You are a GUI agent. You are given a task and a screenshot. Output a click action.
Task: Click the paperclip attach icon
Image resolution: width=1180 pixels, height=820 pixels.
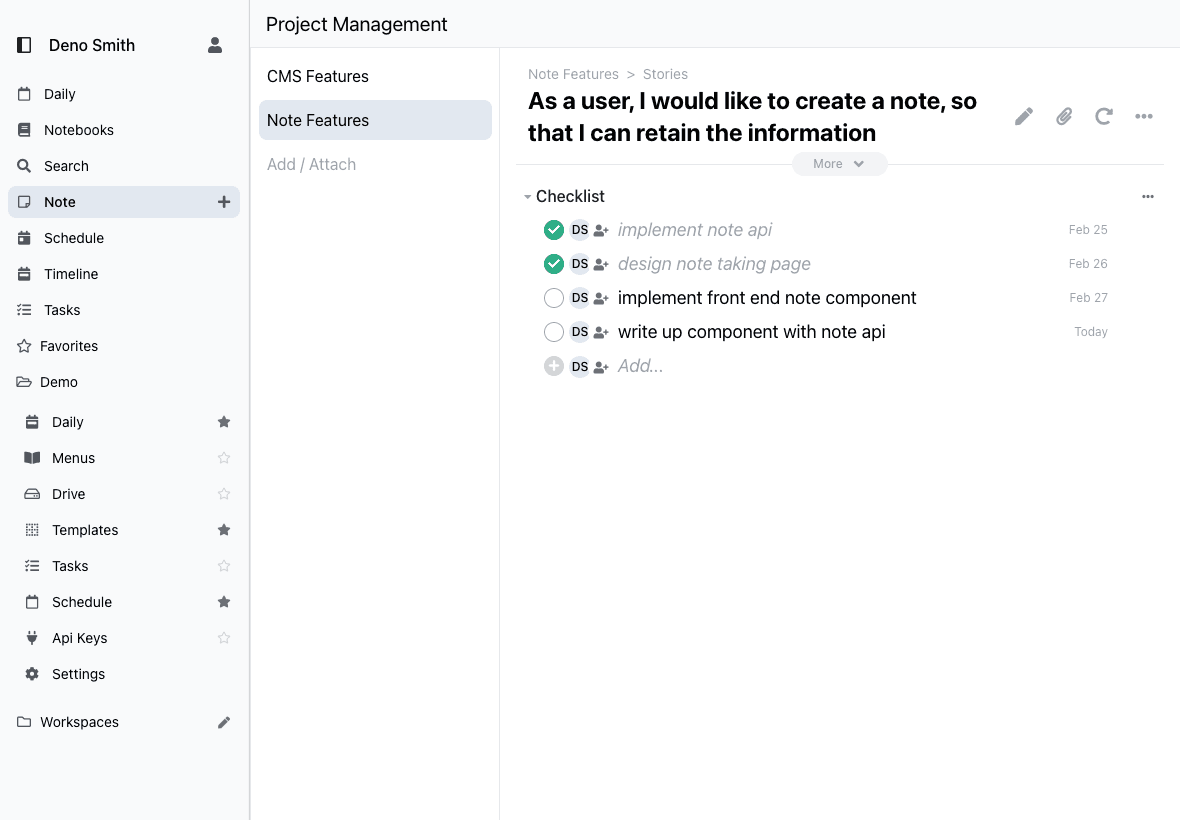coord(1063,116)
